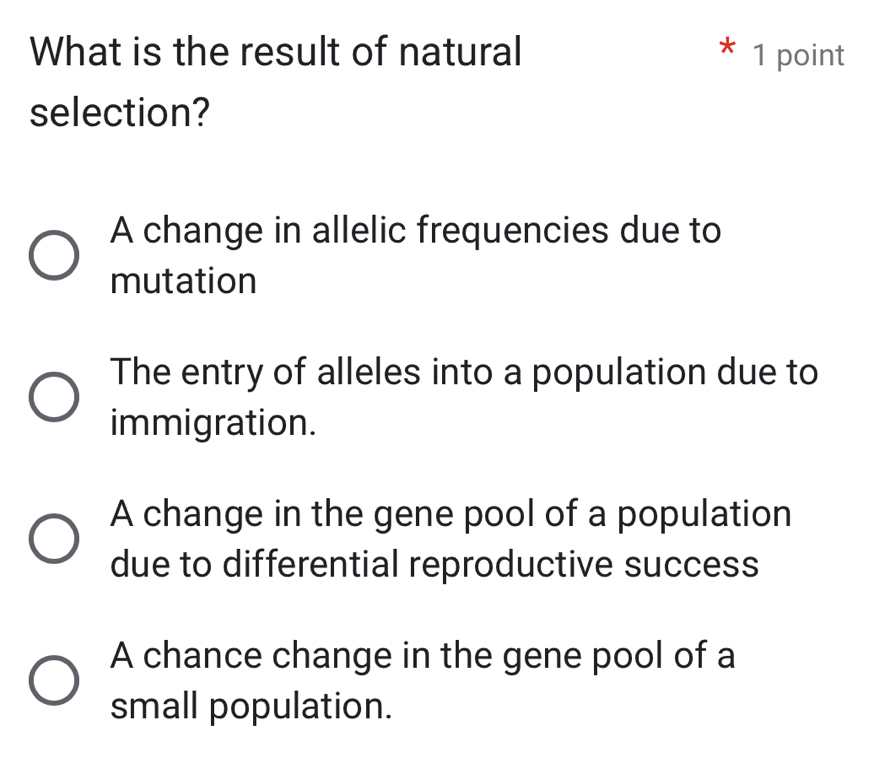This screenshot has height=772, width=869.
Task: Select the differential reproductive success answer
Action: point(54,540)
